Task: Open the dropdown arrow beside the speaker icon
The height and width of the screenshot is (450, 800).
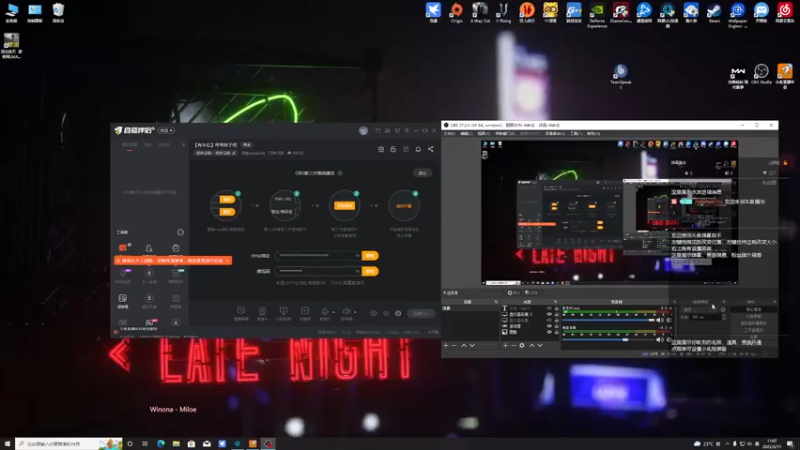Action: (x=355, y=312)
